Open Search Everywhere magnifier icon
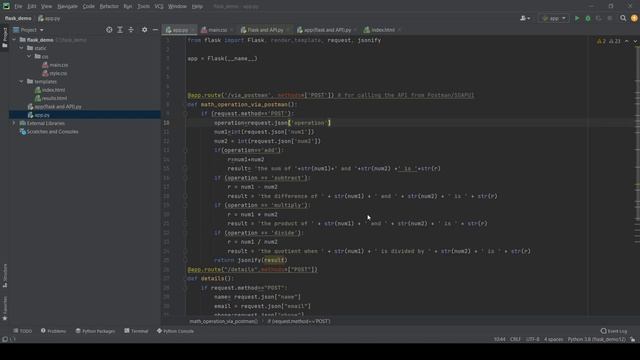640x360 pixels. click(623, 18)
